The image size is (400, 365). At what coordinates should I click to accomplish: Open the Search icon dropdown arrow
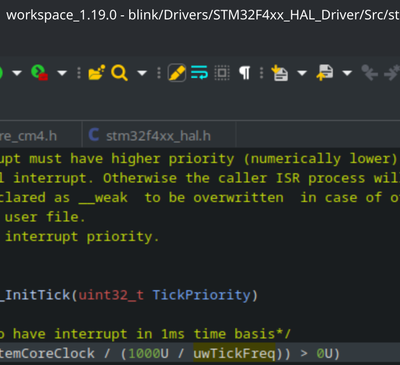pyautogui.click(x=142, y=73)
